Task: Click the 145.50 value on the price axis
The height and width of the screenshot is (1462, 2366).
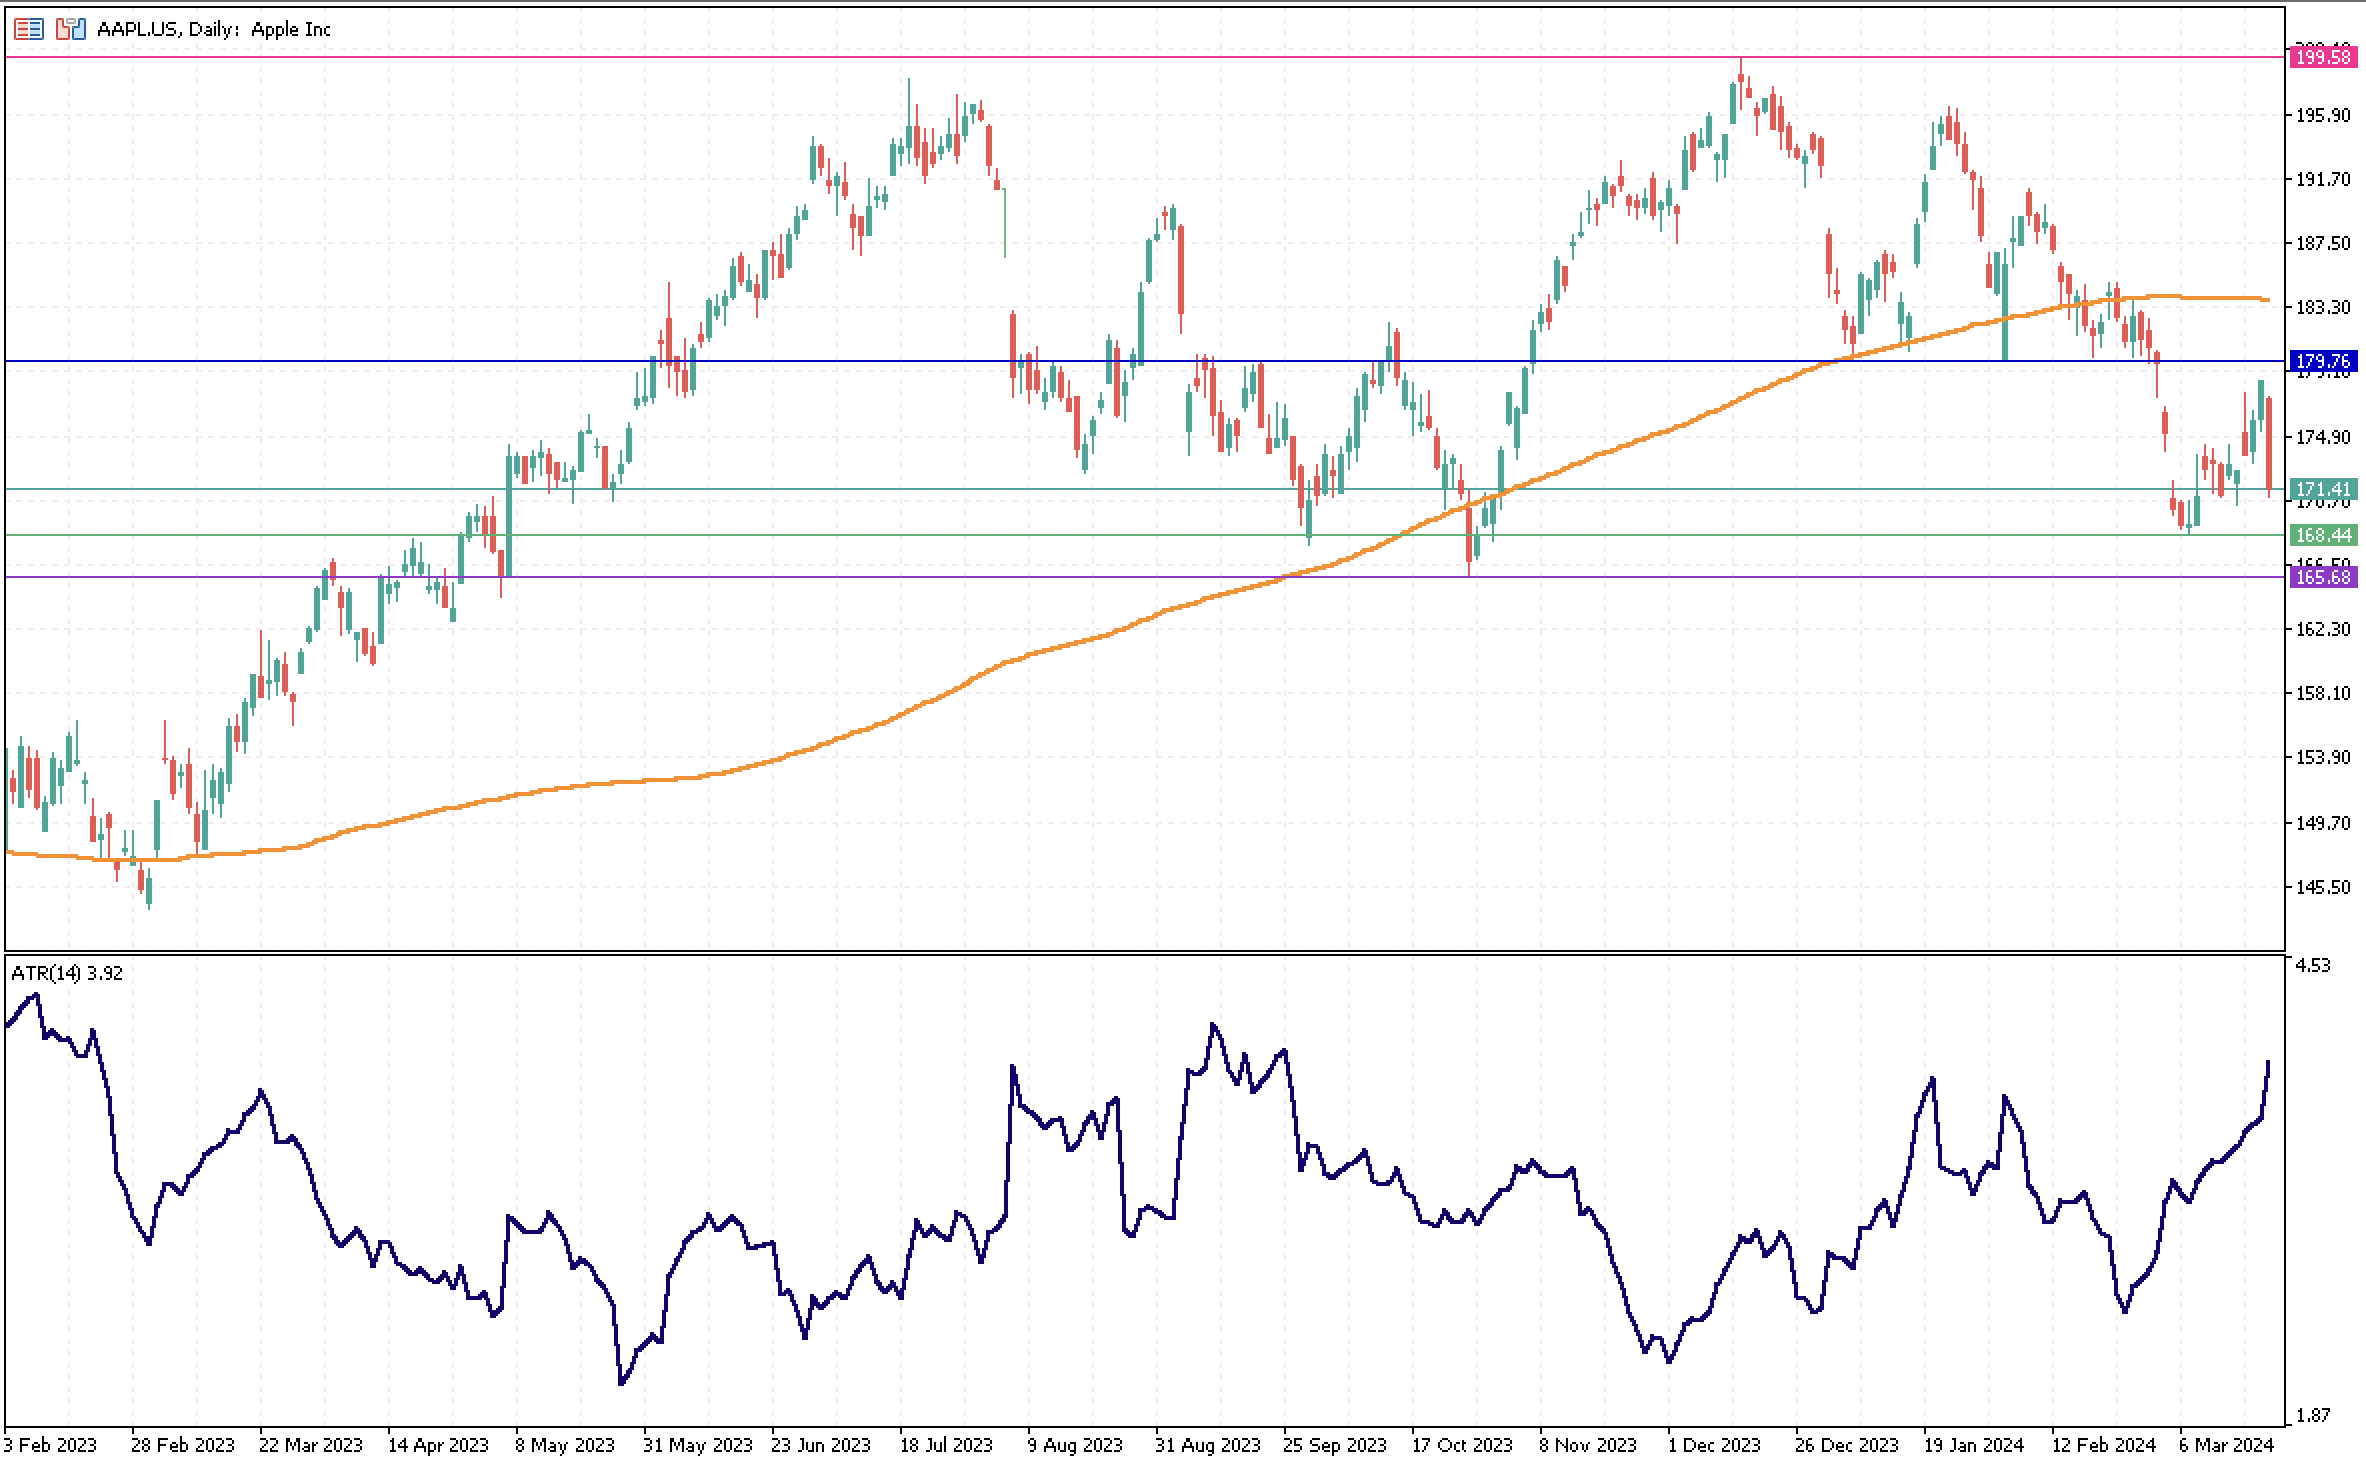Action: click(x=2322, y=887)
